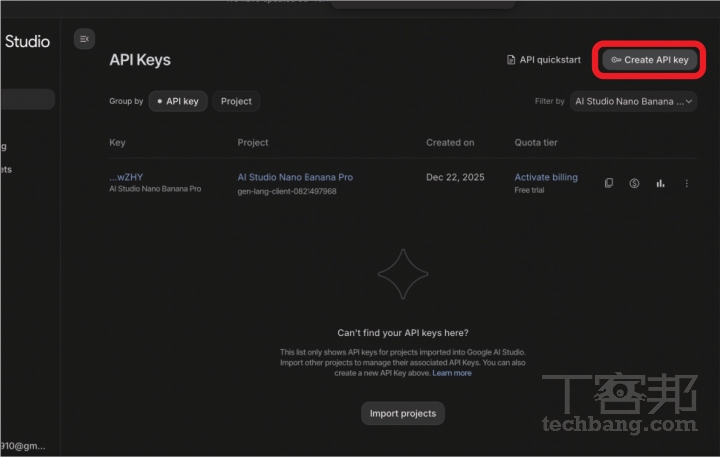This screenshot has width=720, height=457.
Task: Expand the Filter by project dropdown
Action: [634, 101]
